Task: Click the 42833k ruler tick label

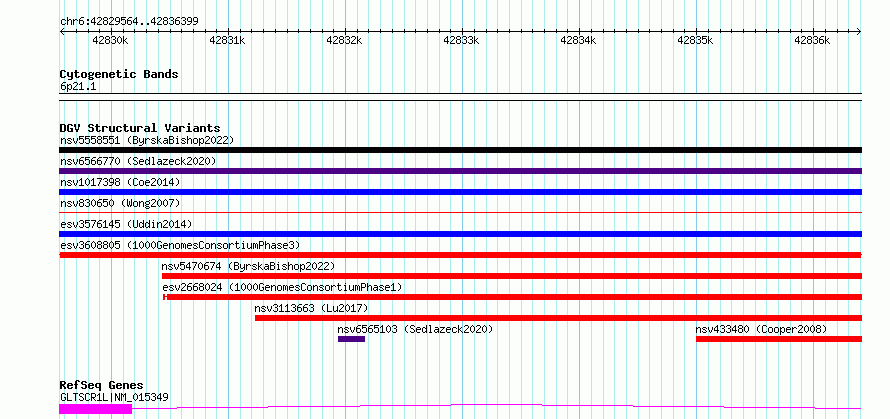Action: pyautogui.click(x=461, y=40)
